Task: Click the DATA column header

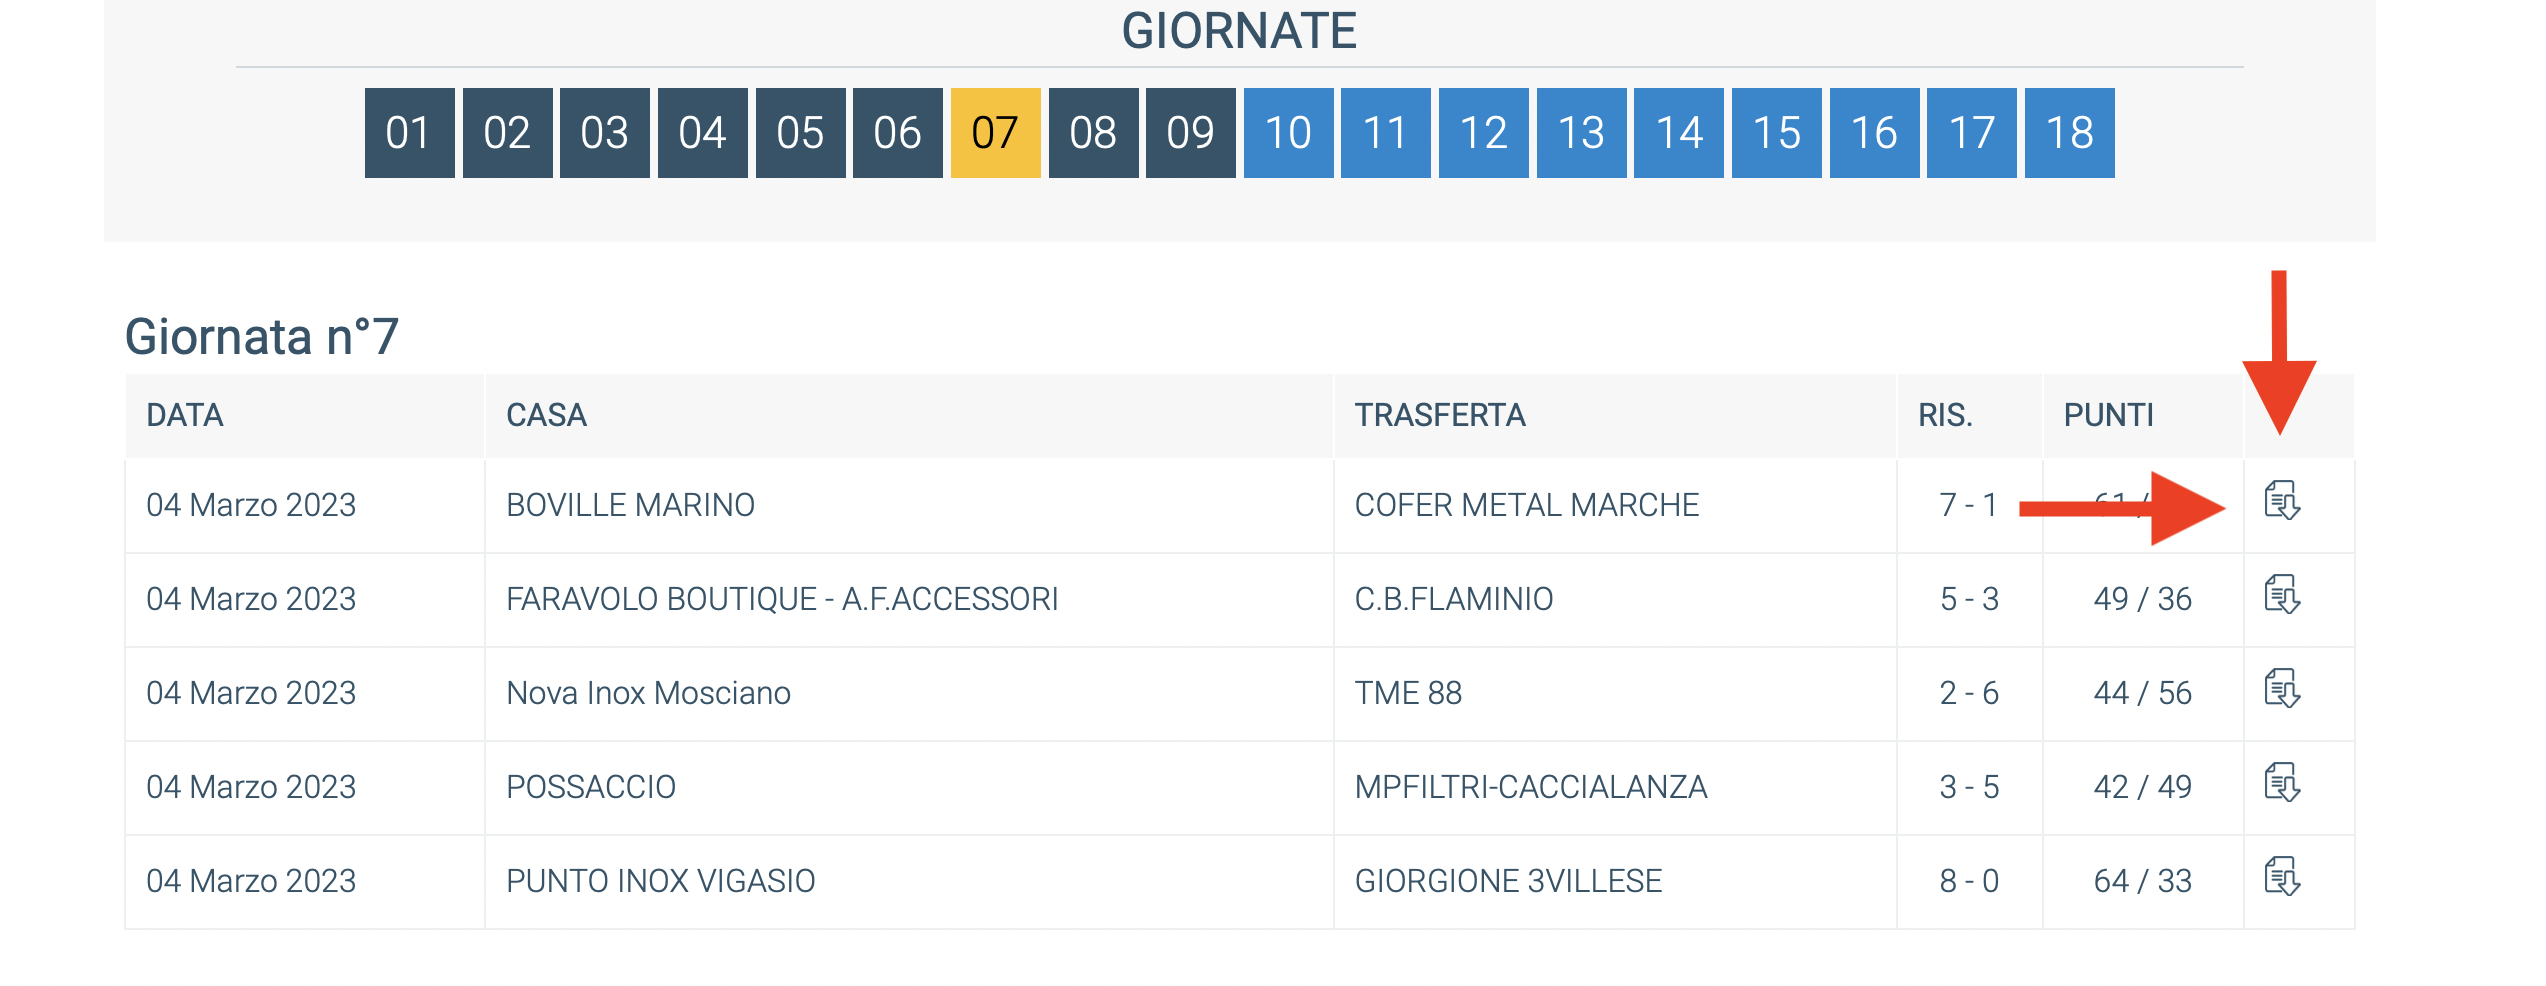Action: click(185, 415)
